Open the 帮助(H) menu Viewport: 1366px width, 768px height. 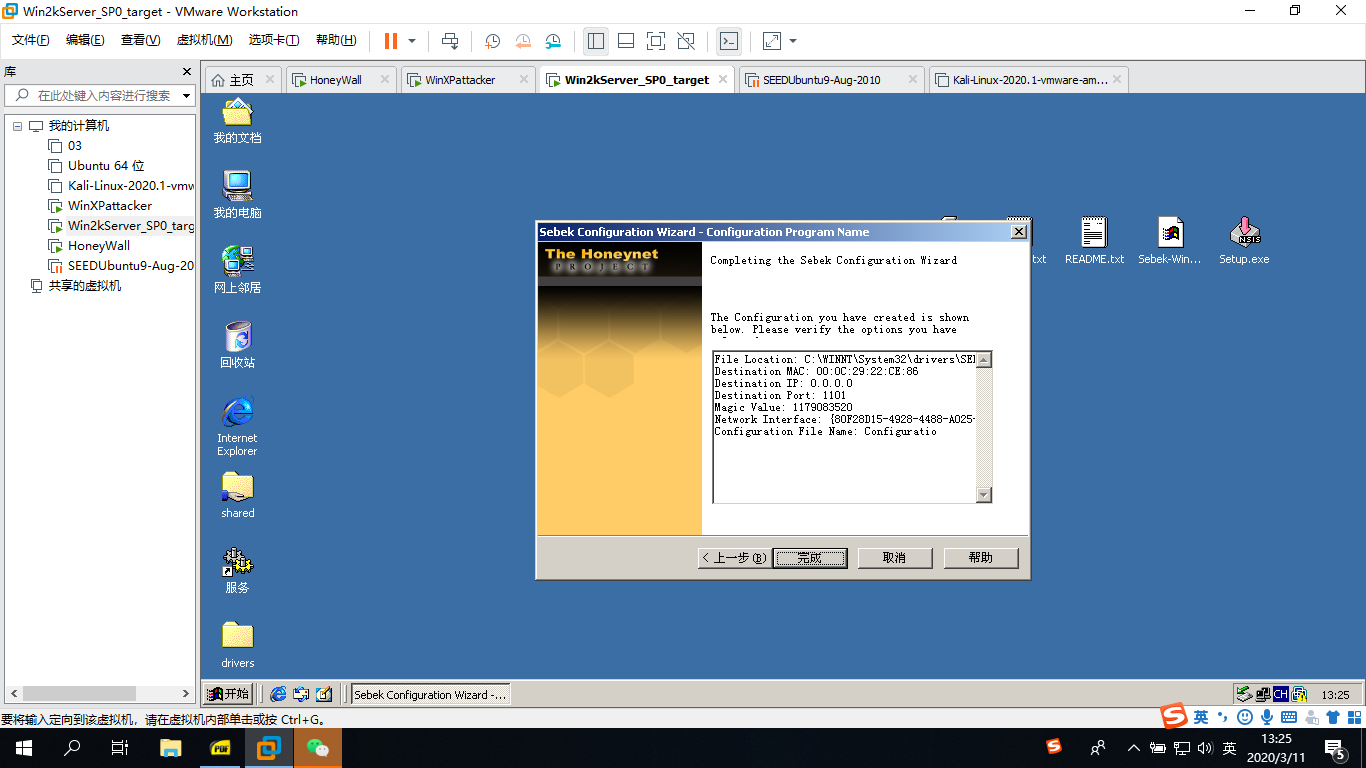[336, 40]
